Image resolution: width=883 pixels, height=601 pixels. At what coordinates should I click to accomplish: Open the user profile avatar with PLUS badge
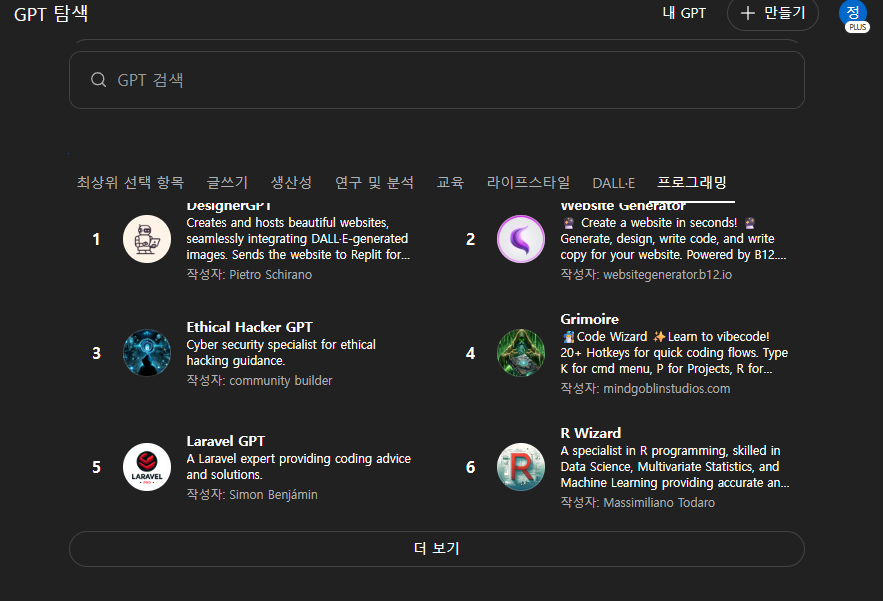[x=853, y=15]
